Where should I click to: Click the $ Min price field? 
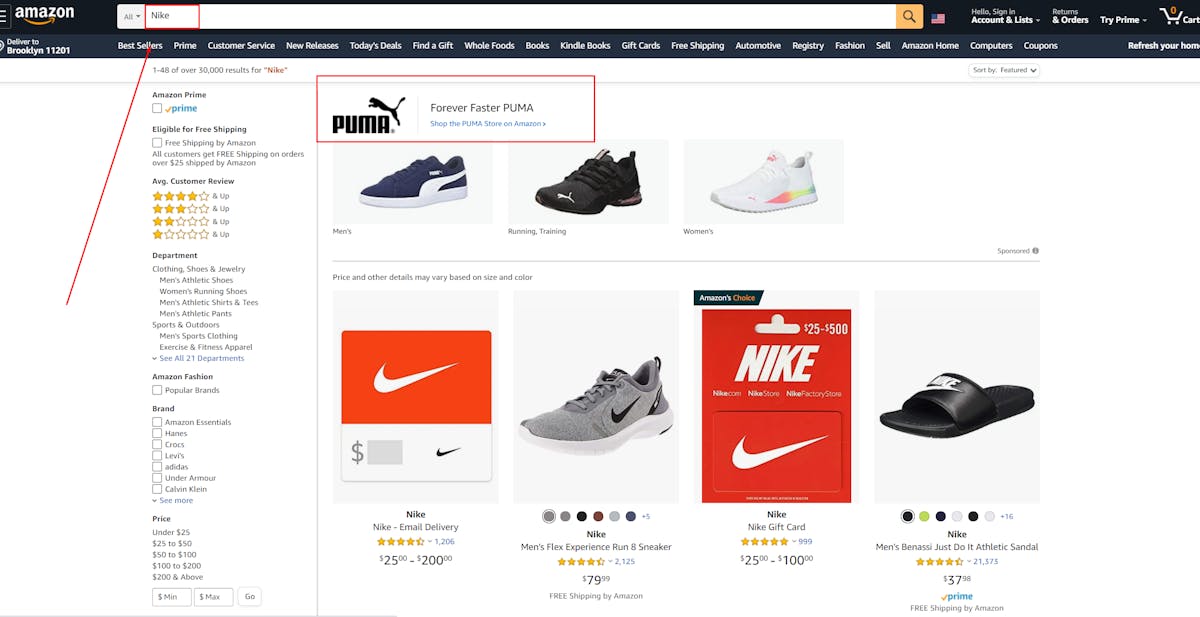pyautogui.click(x=171, y=596)
